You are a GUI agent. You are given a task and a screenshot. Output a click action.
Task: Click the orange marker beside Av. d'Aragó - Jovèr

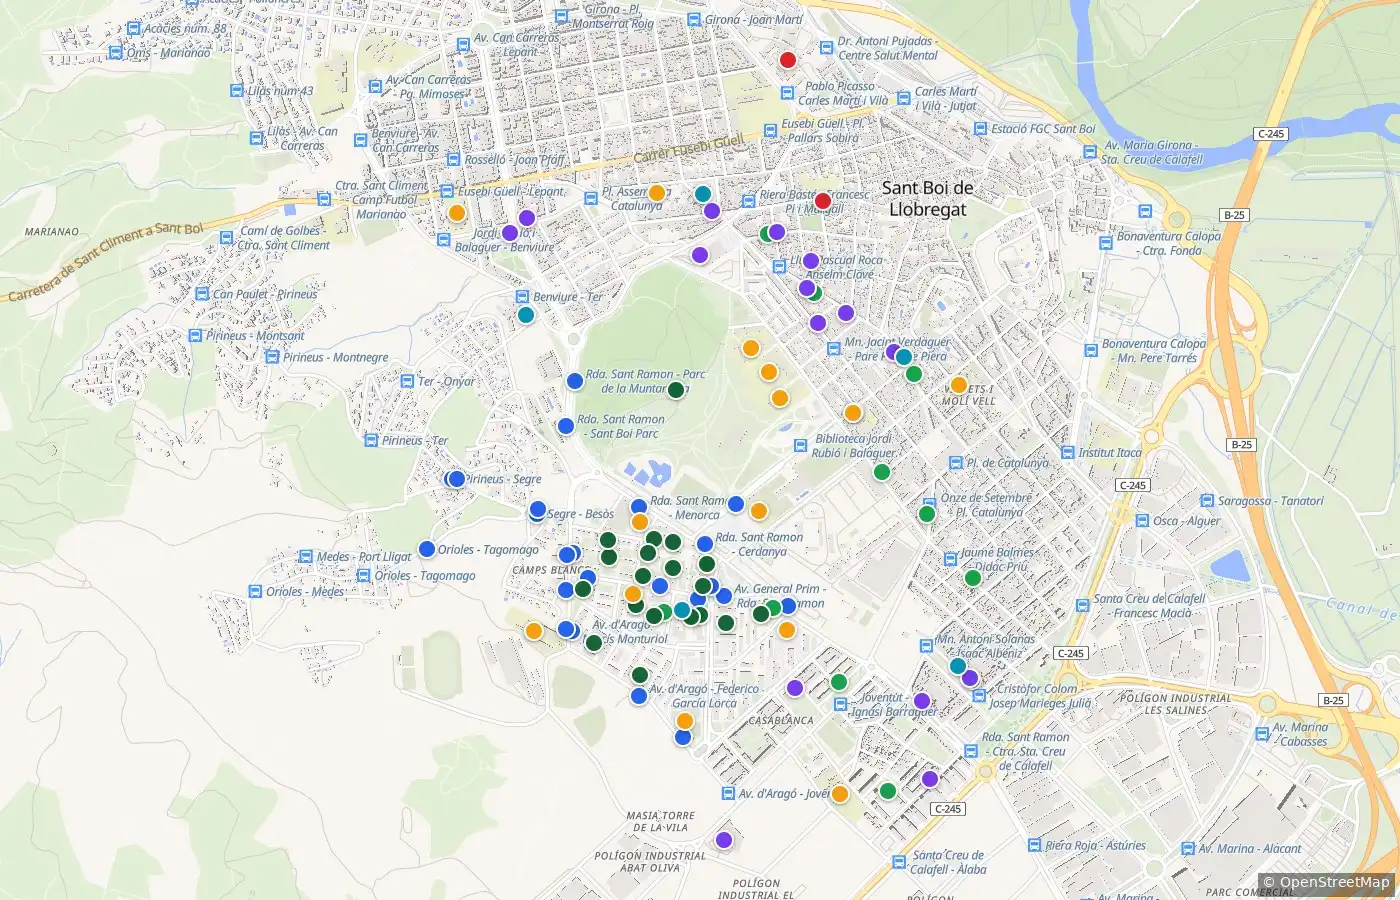[840, 794]
